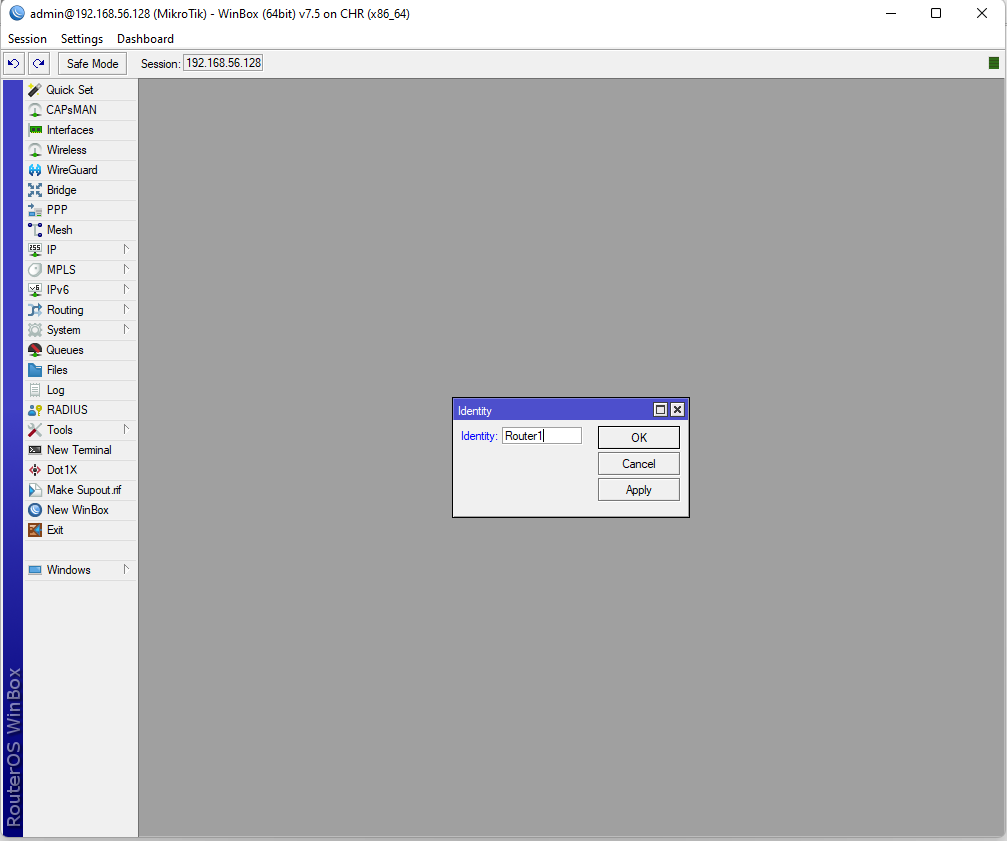Image resolution: width=1007 pixels, height=841 pixels.
Task: Close the Identity dialog window
Action: click(677, 410)
